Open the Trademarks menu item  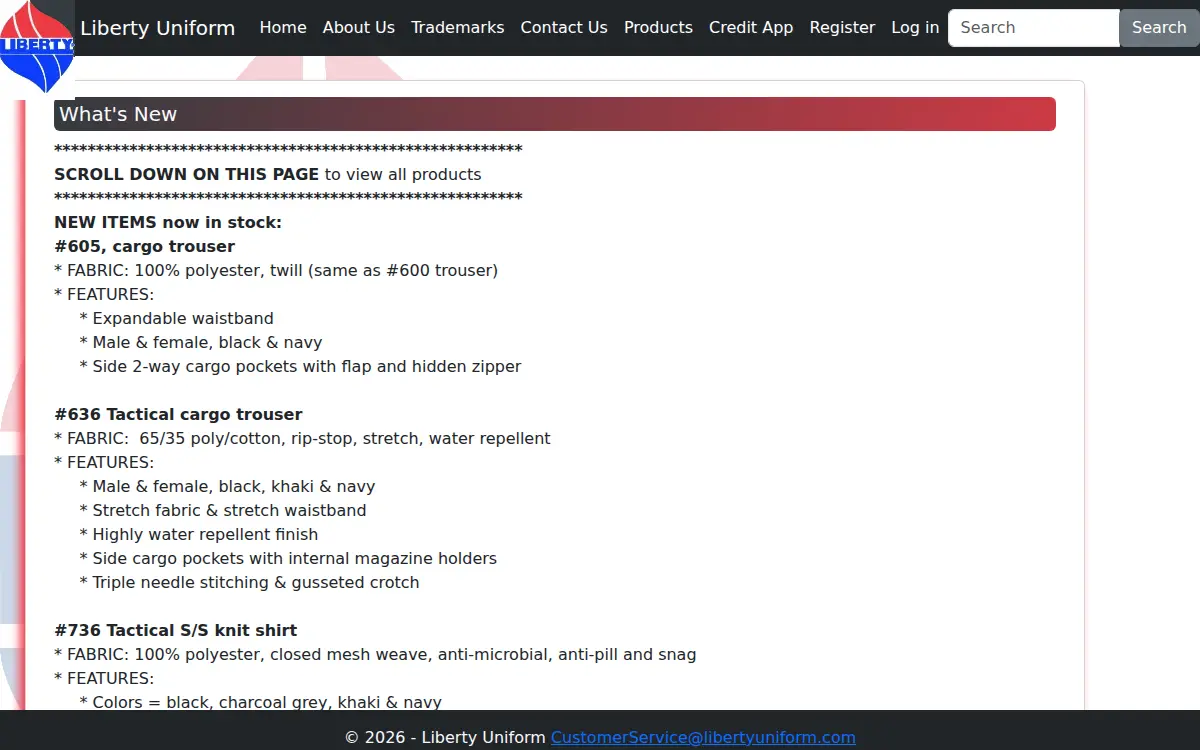(x=458, y=28)
